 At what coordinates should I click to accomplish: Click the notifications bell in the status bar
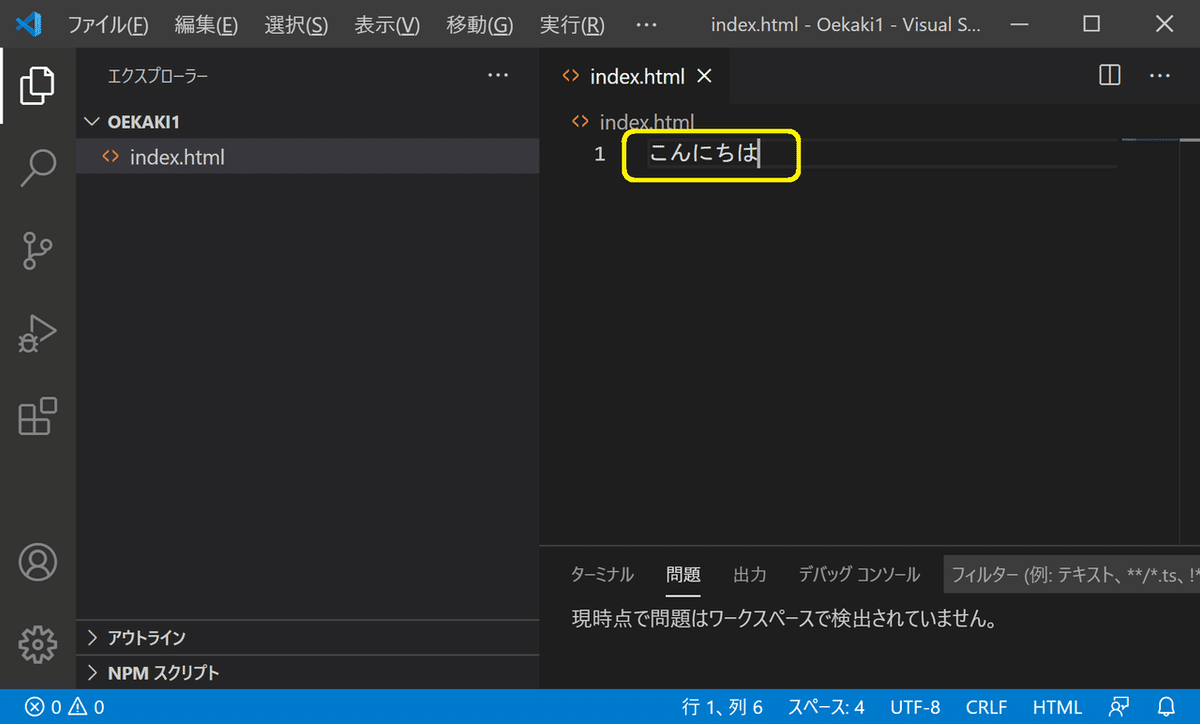click(x=1165, y=707)
